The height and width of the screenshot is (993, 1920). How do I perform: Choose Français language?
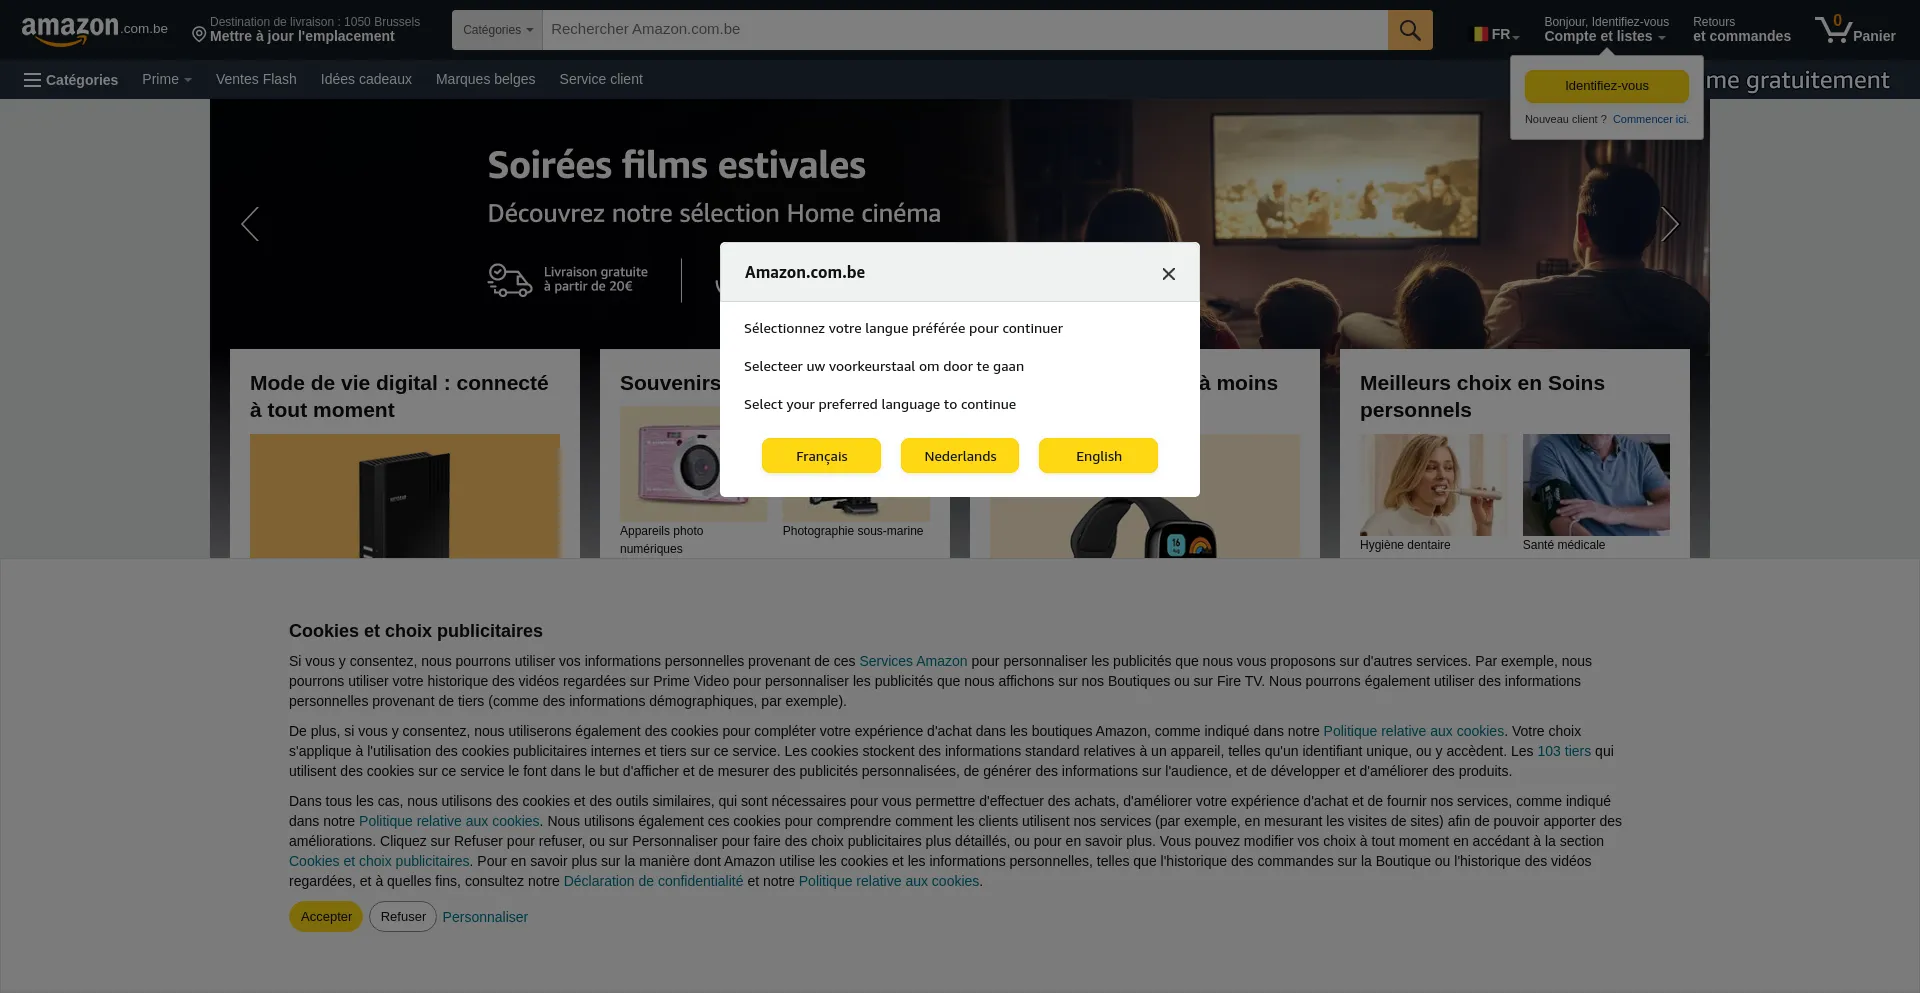[x=821, y=456]
